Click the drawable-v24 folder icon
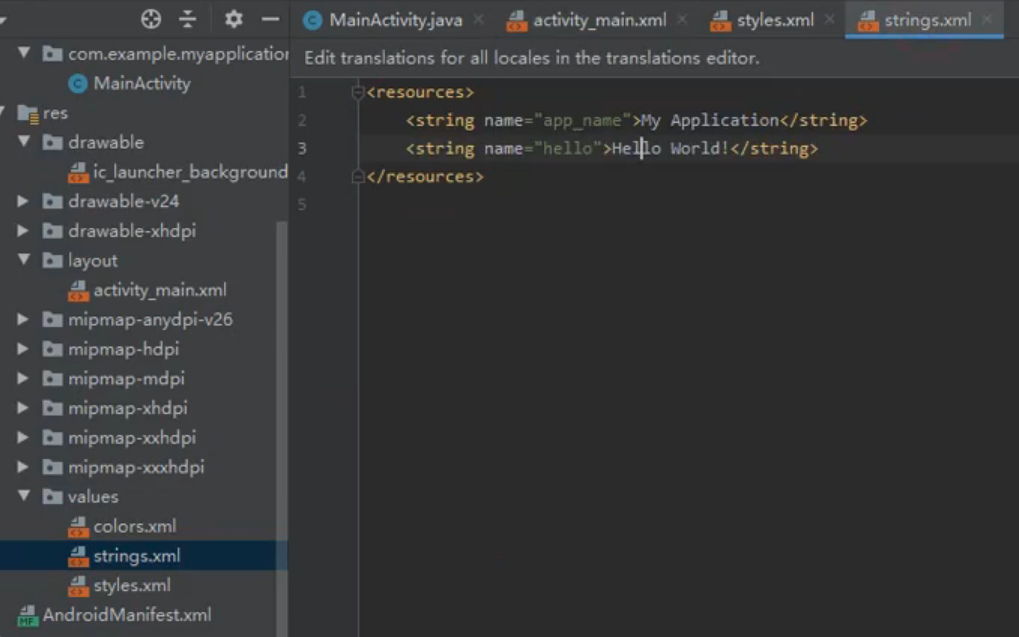This screenshot has width=1019, height=637. (x=52, y=202)
